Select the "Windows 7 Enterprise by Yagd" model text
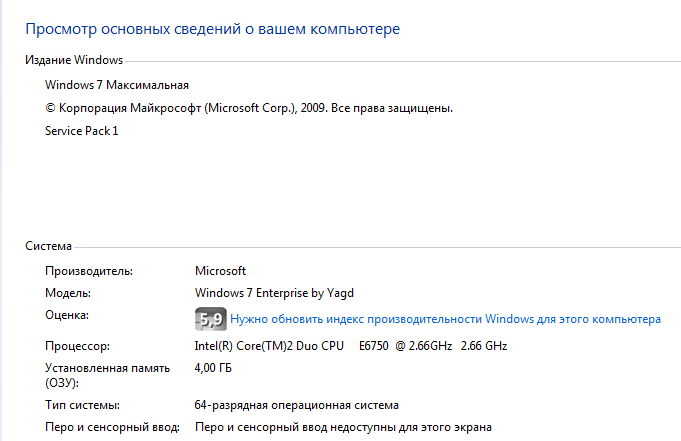Screen dimensions: 681x441 point(274,293)
